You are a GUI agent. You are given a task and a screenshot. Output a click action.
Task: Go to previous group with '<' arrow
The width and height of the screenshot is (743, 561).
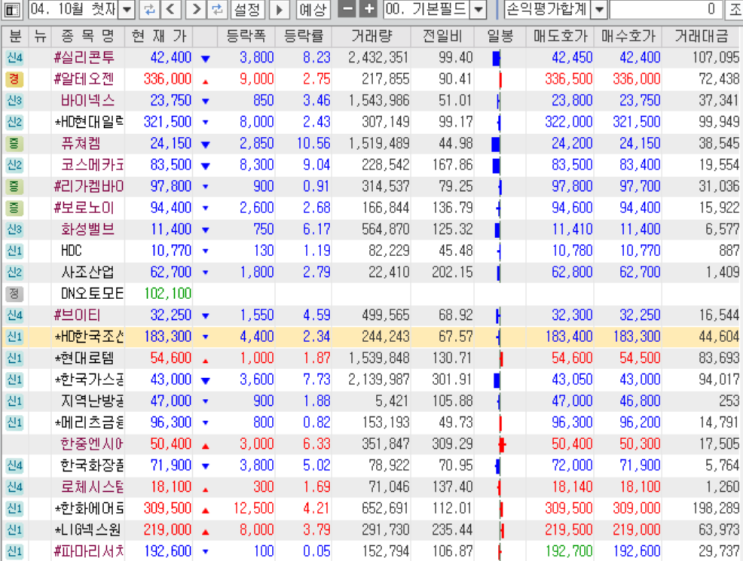[172, 9]
